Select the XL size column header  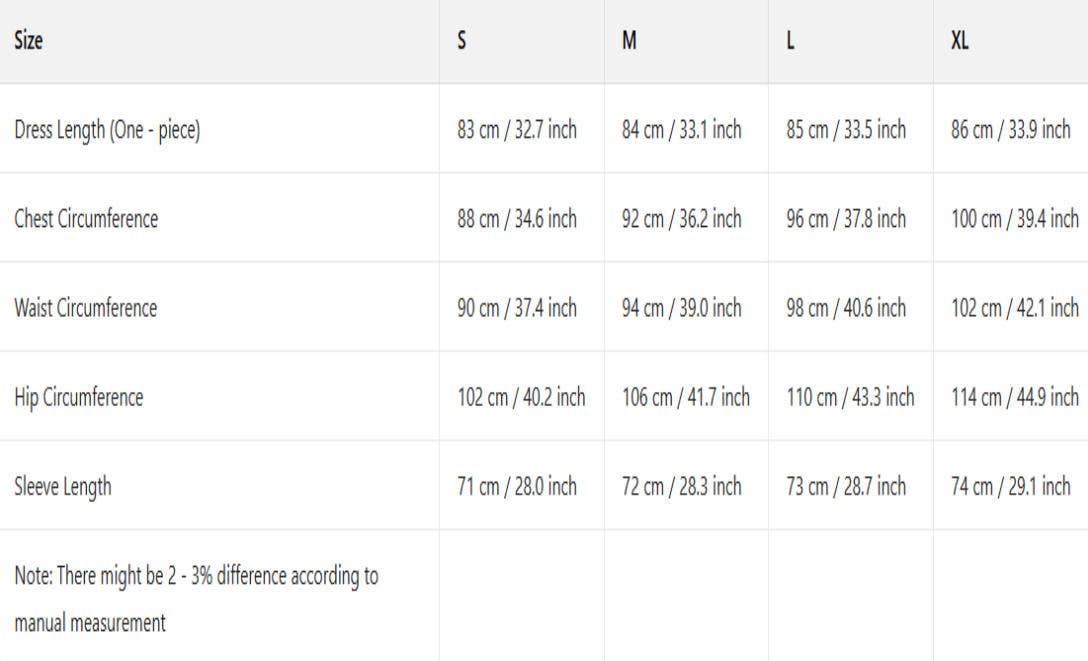(959, 42)
